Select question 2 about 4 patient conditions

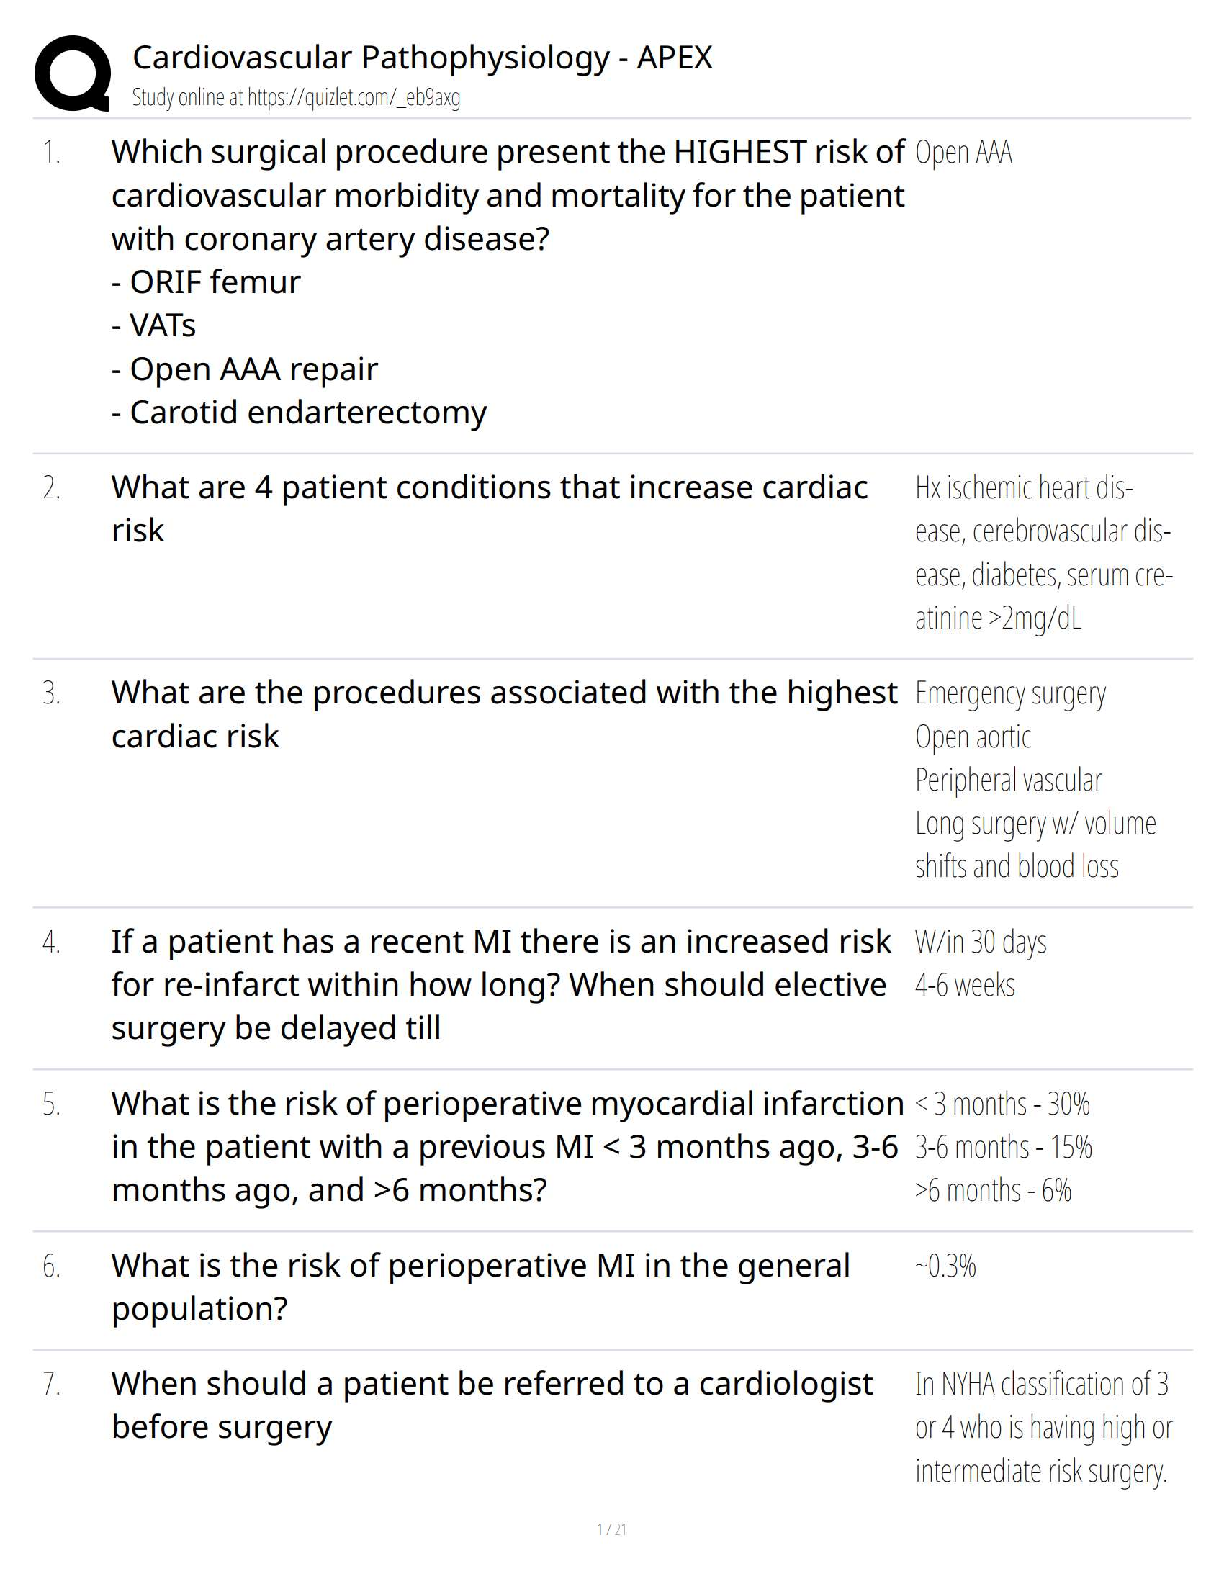coord(489,508)
